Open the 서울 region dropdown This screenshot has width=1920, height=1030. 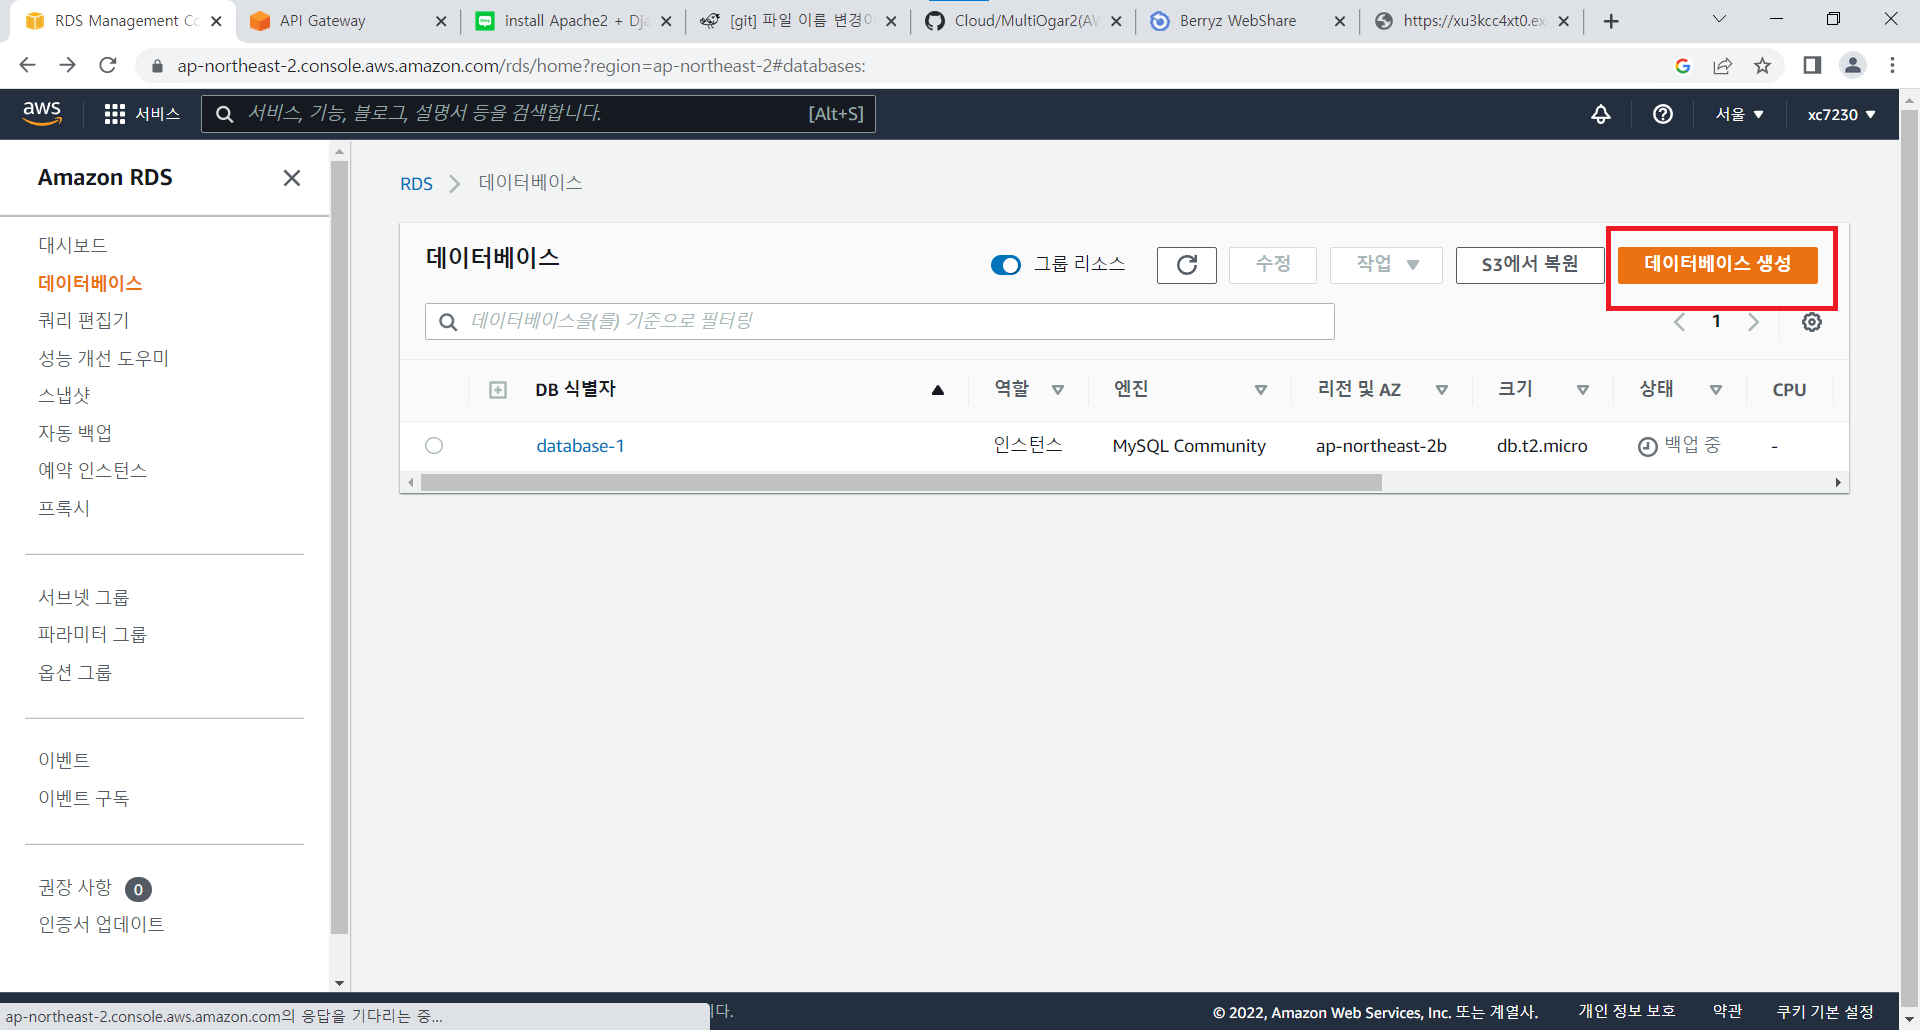[x=1740, y=114]
